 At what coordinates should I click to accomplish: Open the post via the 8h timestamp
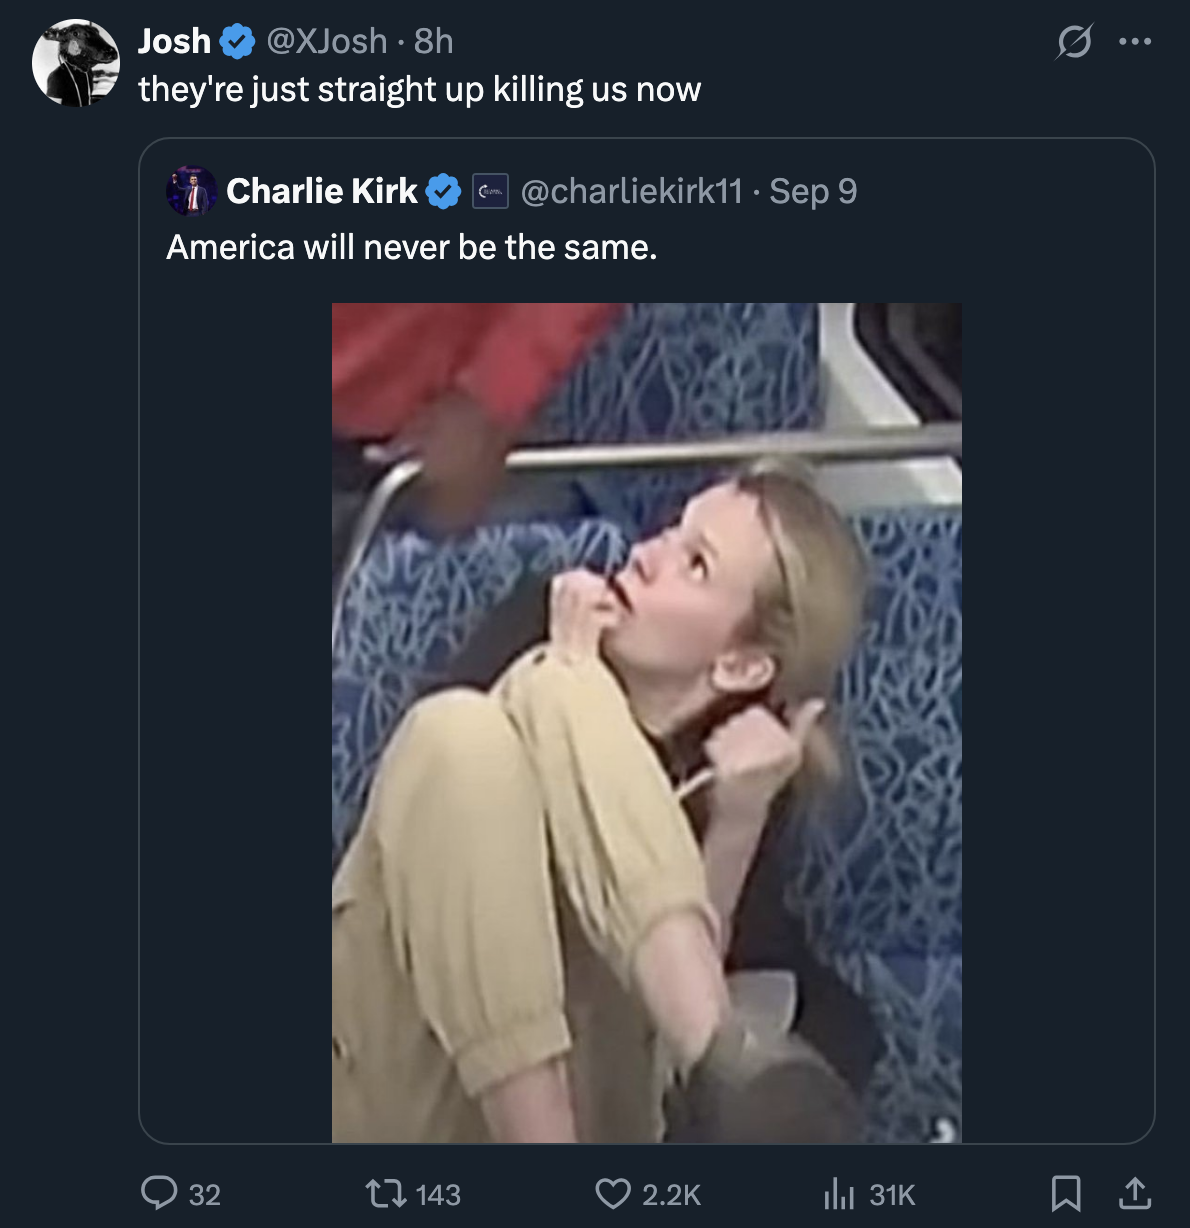click(434, 41)
